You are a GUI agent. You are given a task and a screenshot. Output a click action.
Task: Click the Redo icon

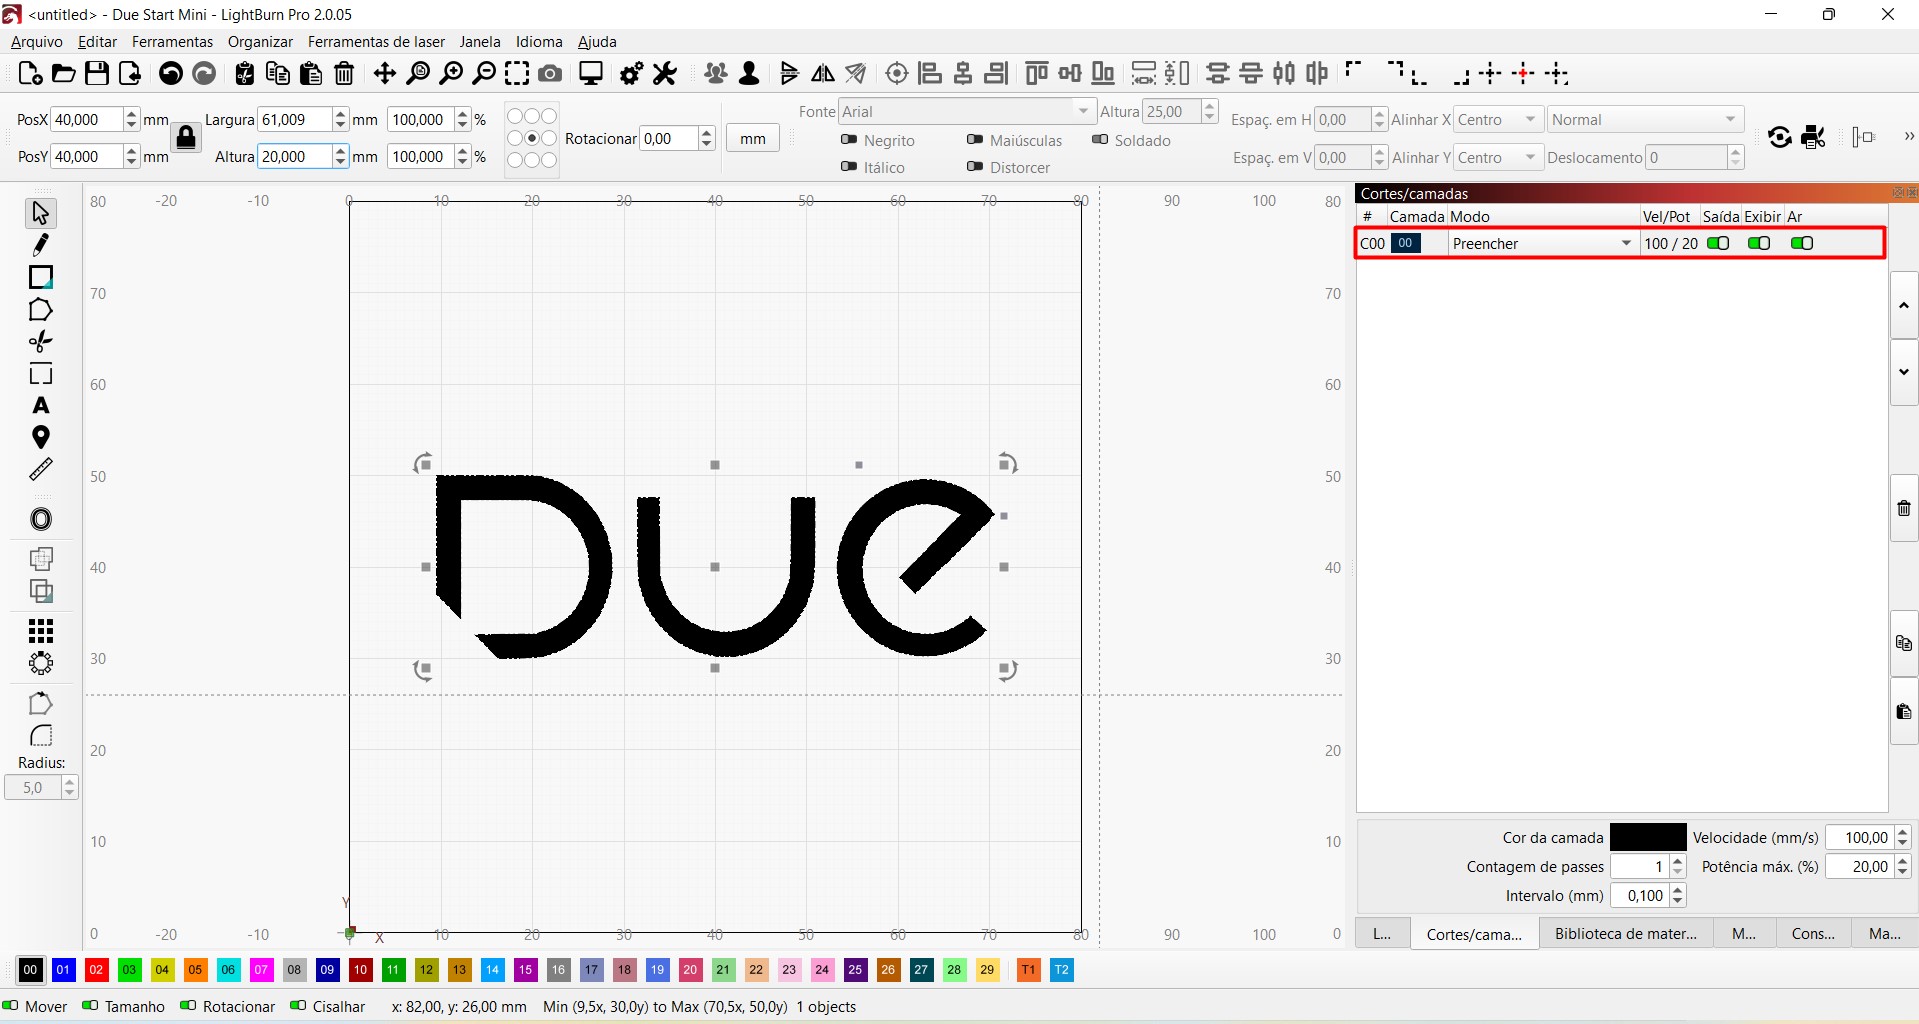(204, 73)
